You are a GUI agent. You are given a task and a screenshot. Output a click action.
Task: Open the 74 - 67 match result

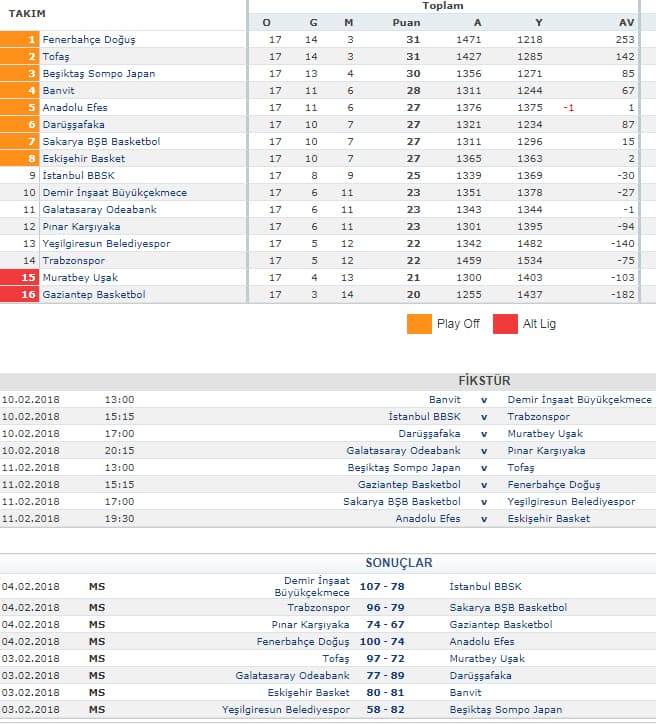385,625
